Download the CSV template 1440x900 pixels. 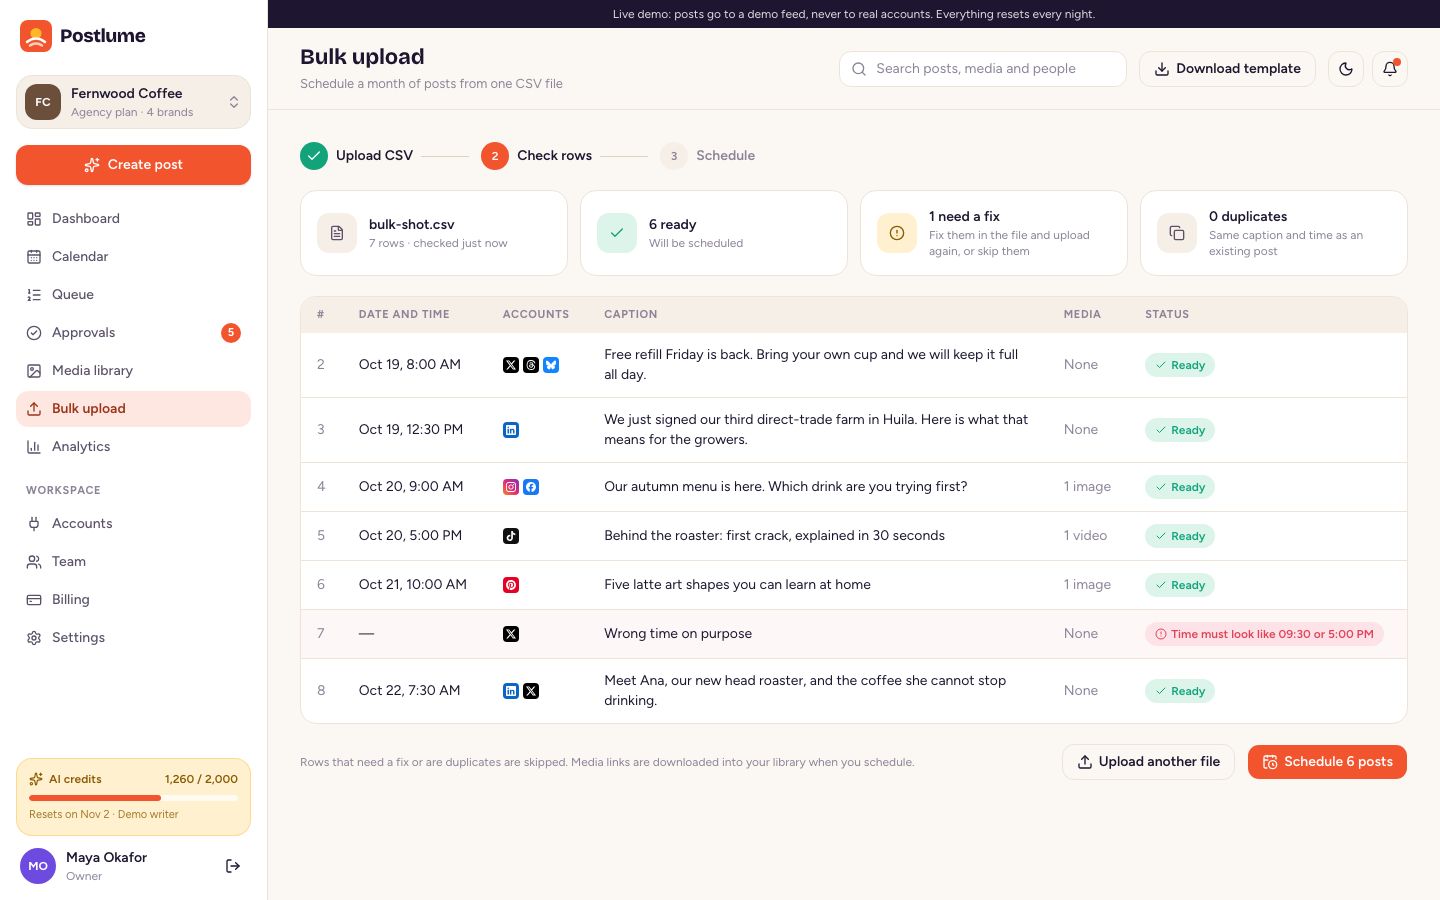[1227, 69]
